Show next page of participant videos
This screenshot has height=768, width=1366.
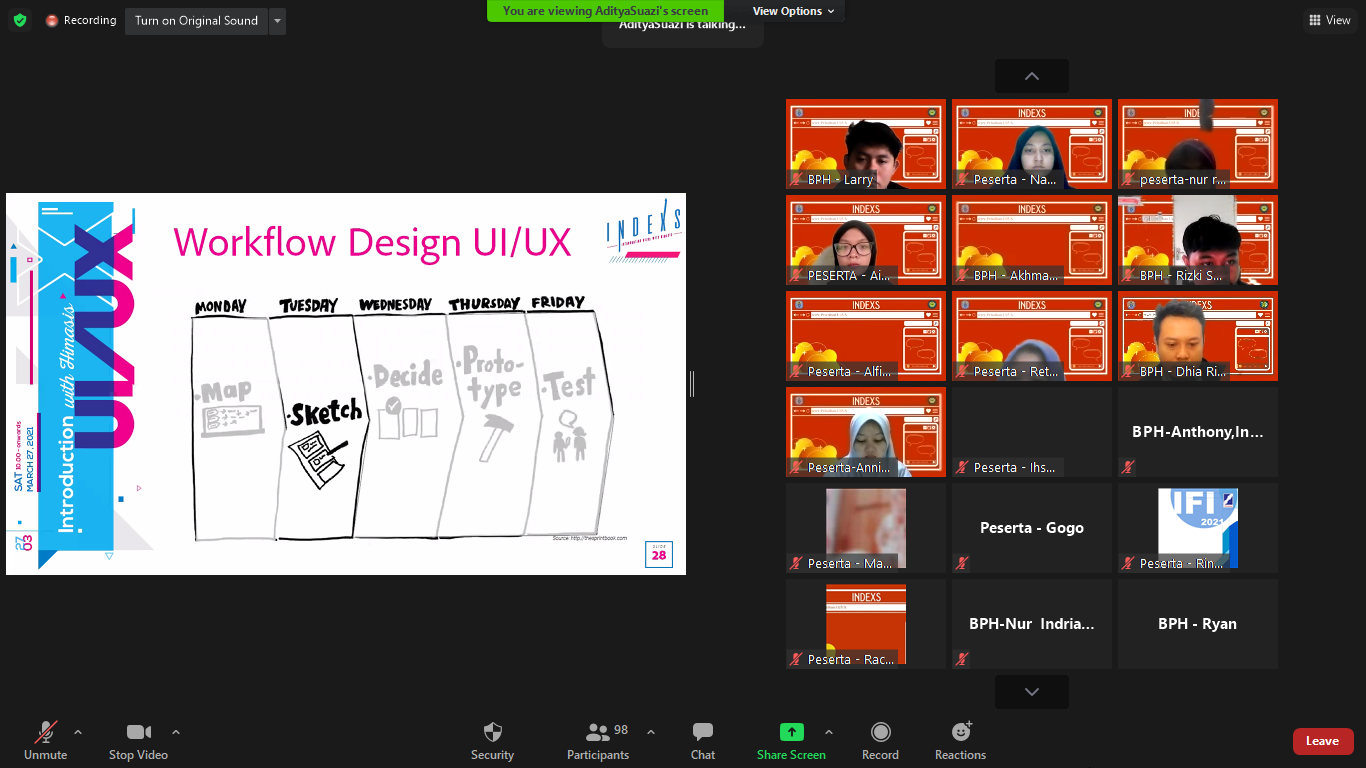click(x=1032, y=692)
